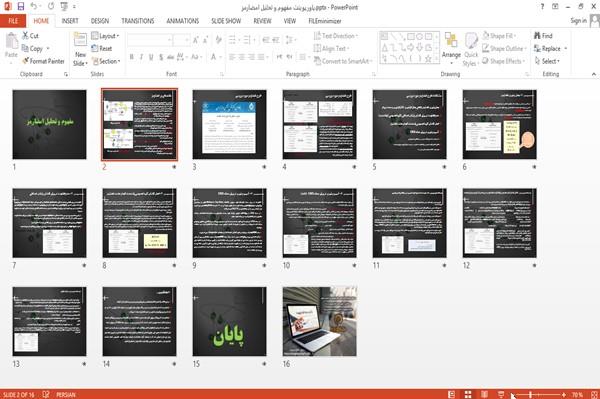This screenshot has width=600, height=399.
Task: Click the zoom slider handle
Action: (x=530, y=394)
